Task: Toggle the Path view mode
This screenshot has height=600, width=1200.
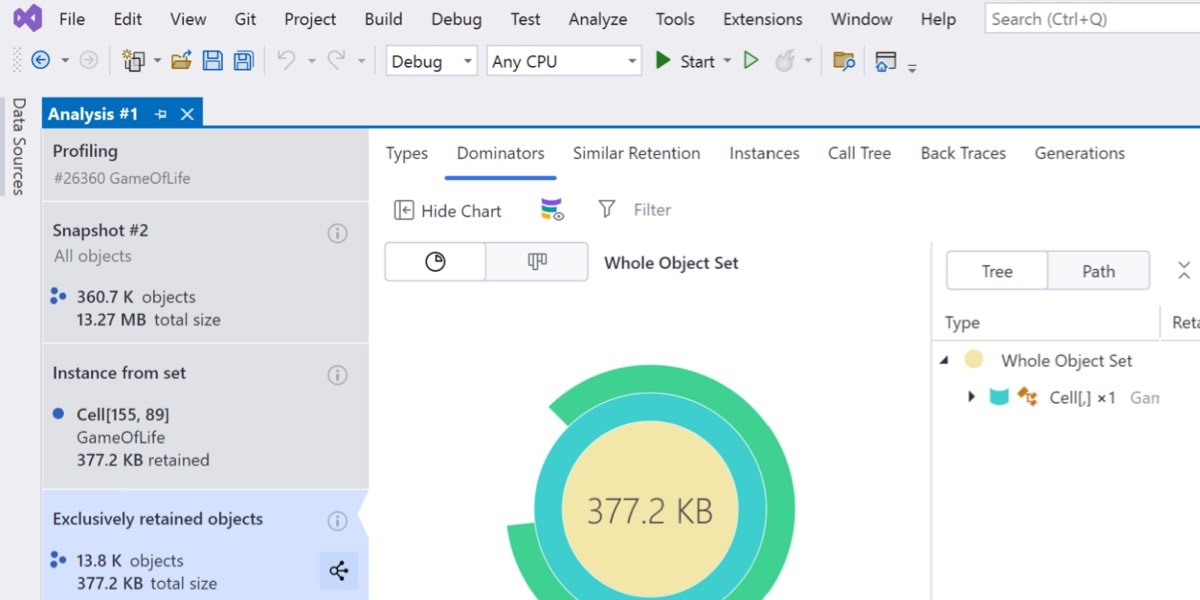Action: click(x=1098, y=271)
